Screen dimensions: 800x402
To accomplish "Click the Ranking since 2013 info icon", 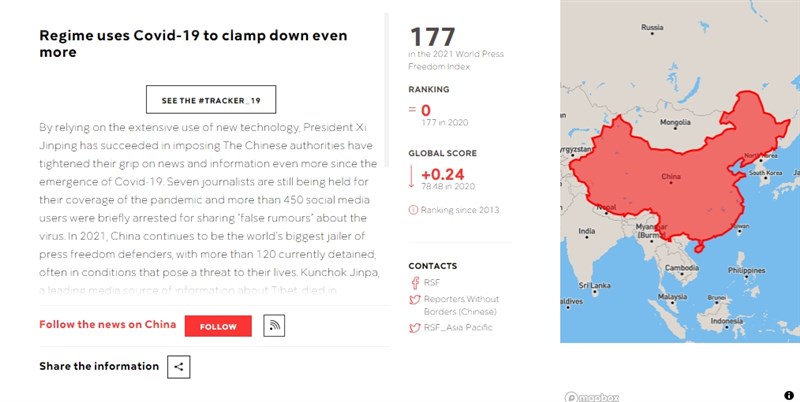I will click(x=413, y=210).
